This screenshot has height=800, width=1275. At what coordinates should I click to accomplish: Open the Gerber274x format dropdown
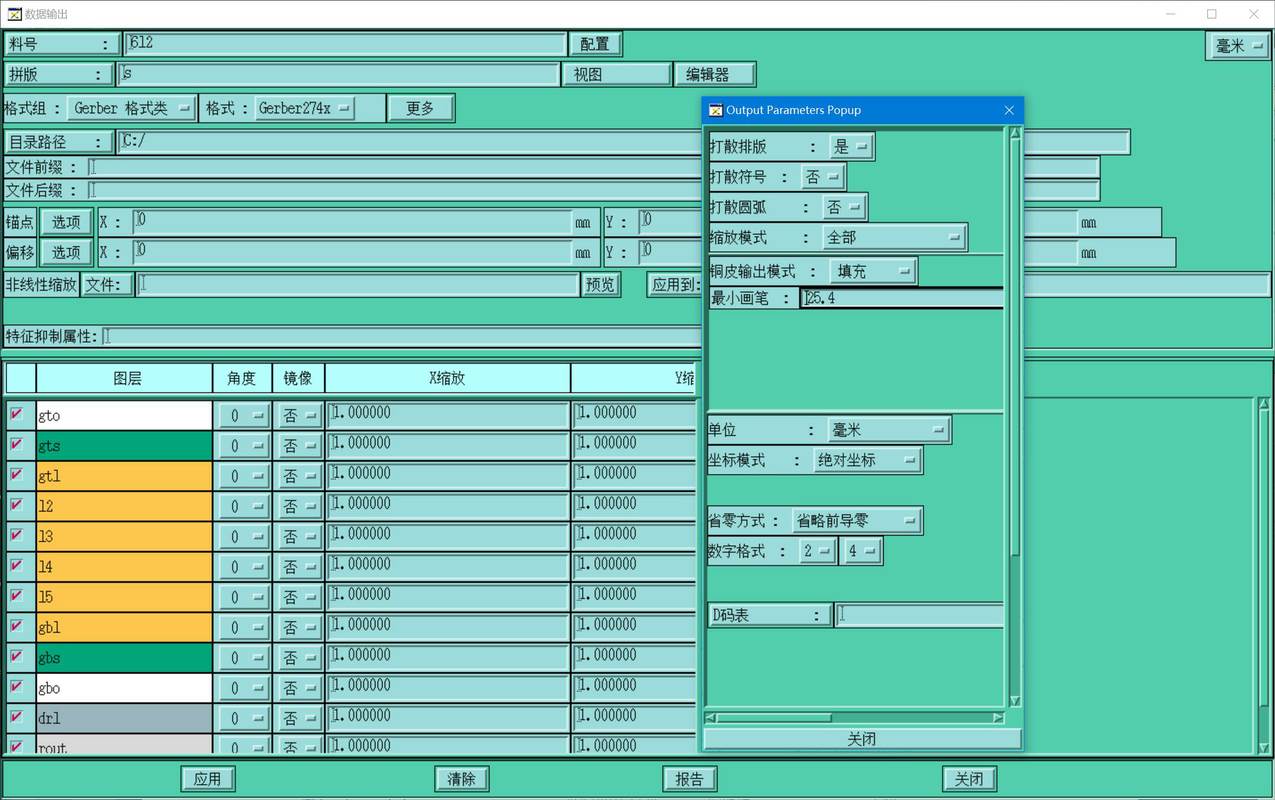[305, 108]
